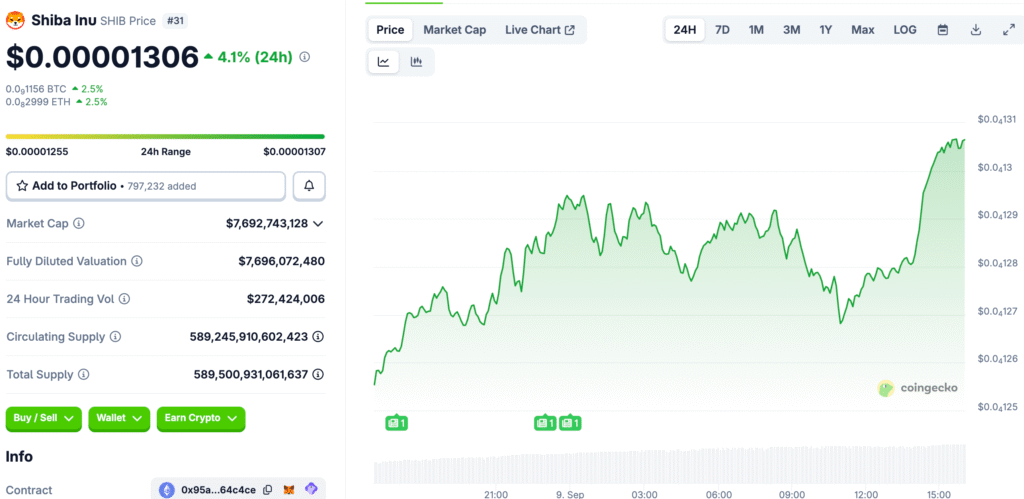Copy the contract address with copy icon
This screenshot has height=499, width=1024.
[x=268, y=490]
